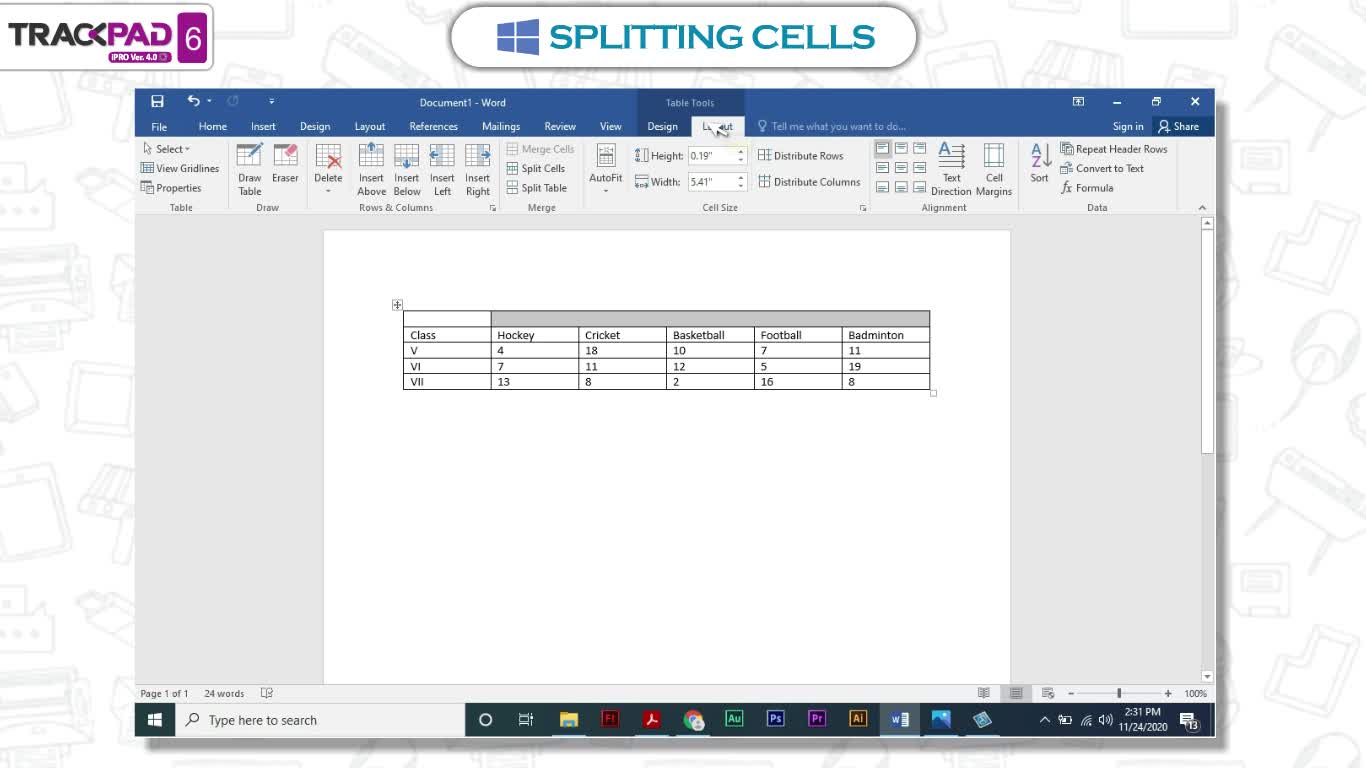This screenshot has height=768, width=1366.
Task: Add column with Insert Right
Action: point(478,169)
